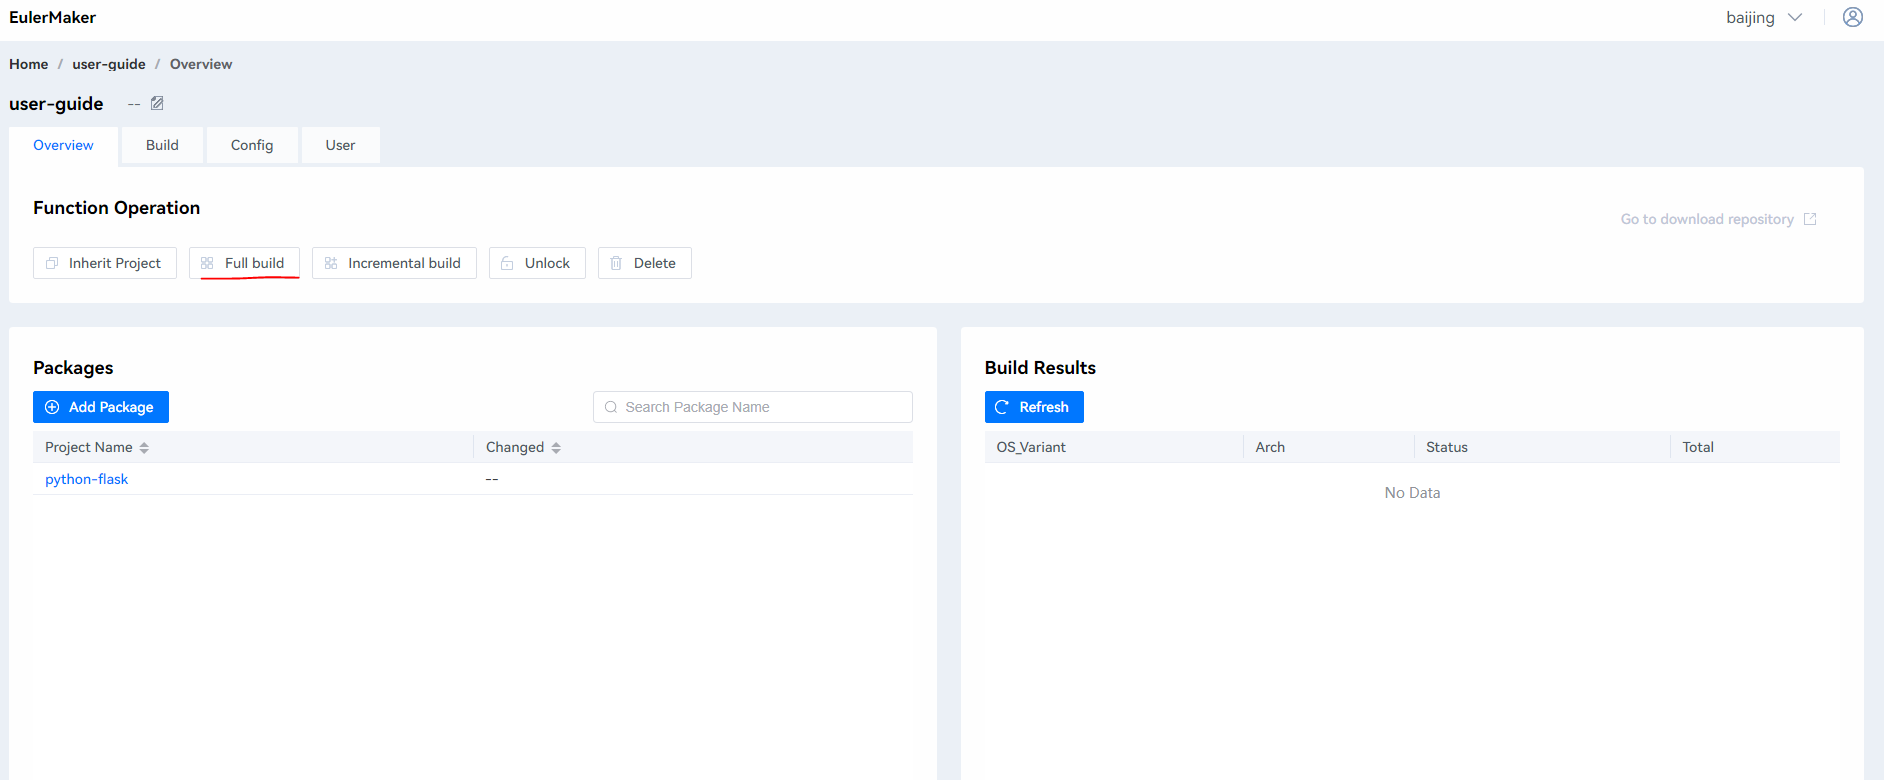
Task: Select the Overview tab
Action: click(63, 145)
